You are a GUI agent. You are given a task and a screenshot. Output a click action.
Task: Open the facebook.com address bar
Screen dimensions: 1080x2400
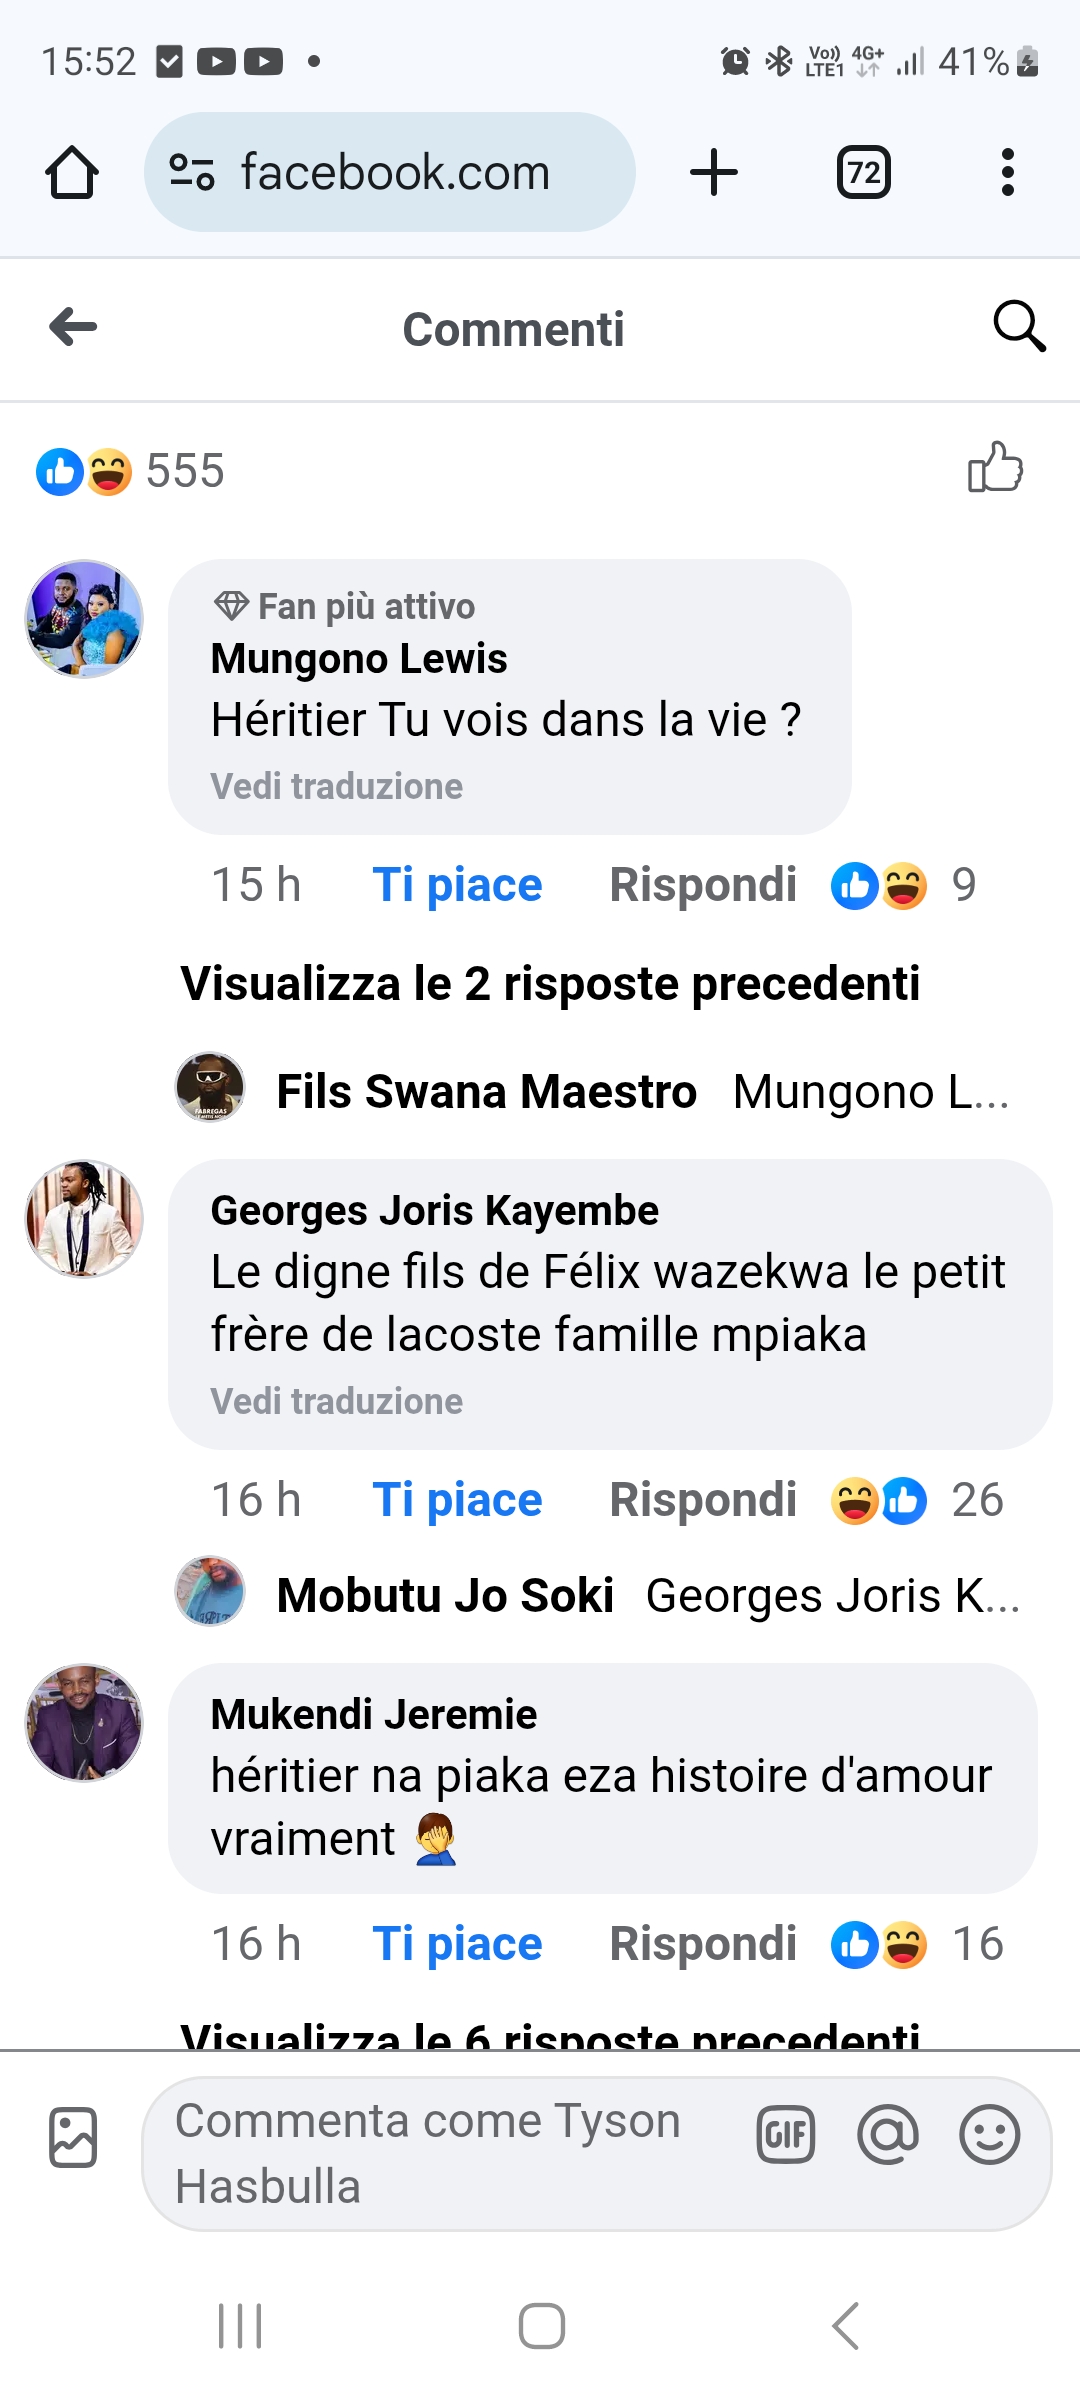click(x=390, y=172)
